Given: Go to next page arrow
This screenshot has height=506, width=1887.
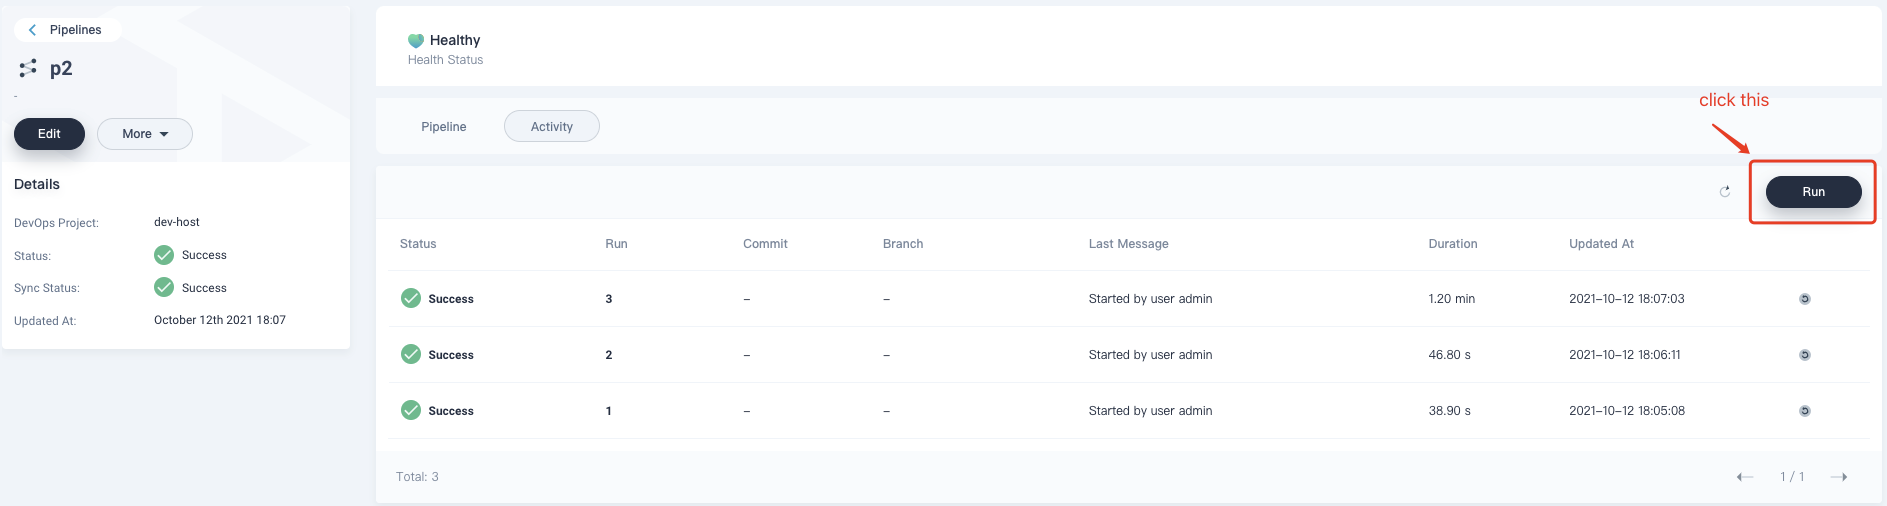Looking at the screenshot, I should click(1839, 477).
